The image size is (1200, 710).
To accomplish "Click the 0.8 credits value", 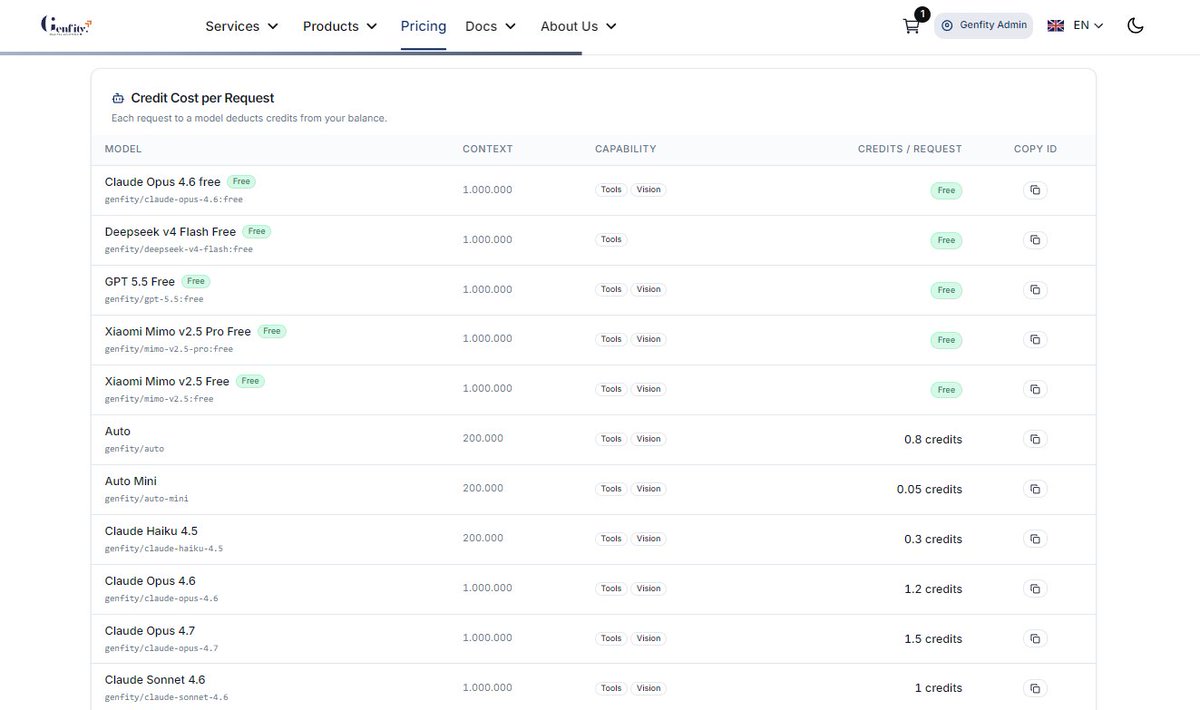I will (x=933, y=439).
